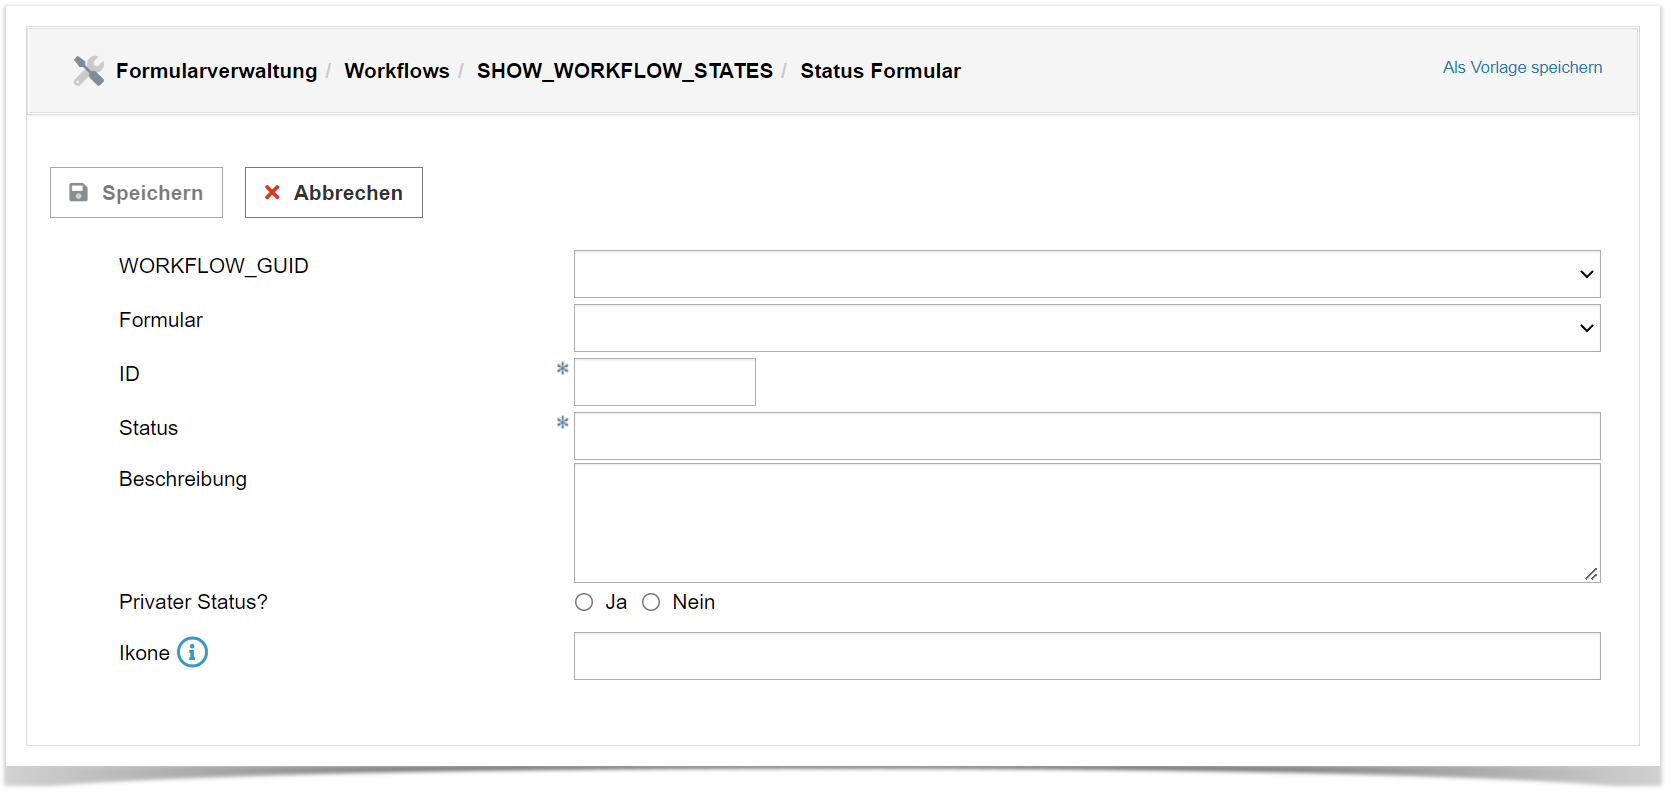Click the wrench tools icon in breadcrumb
This screenshot has height=795, width=1674.
(88, 71)
